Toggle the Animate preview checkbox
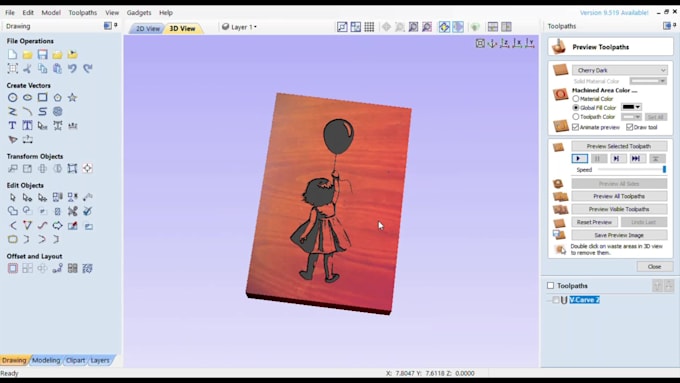The width and height of the screenshot is (680, 383). point(575,127)
